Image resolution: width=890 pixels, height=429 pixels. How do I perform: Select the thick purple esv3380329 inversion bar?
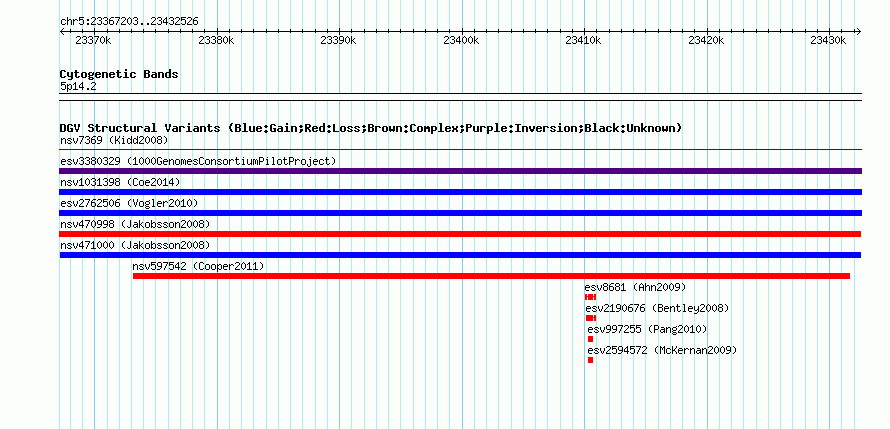[461, 171]
